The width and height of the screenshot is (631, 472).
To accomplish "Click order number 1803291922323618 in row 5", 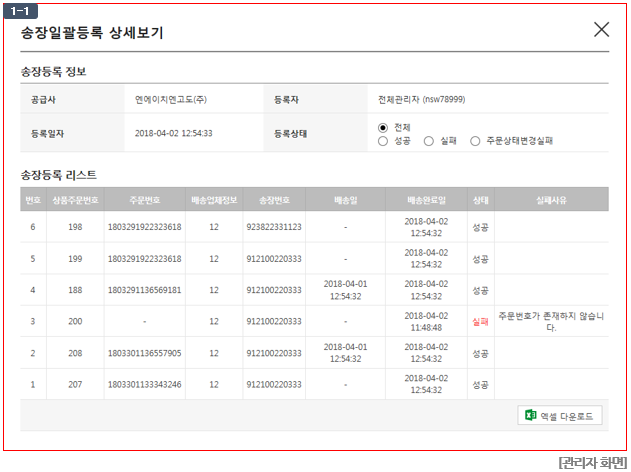I will point(144,259).
